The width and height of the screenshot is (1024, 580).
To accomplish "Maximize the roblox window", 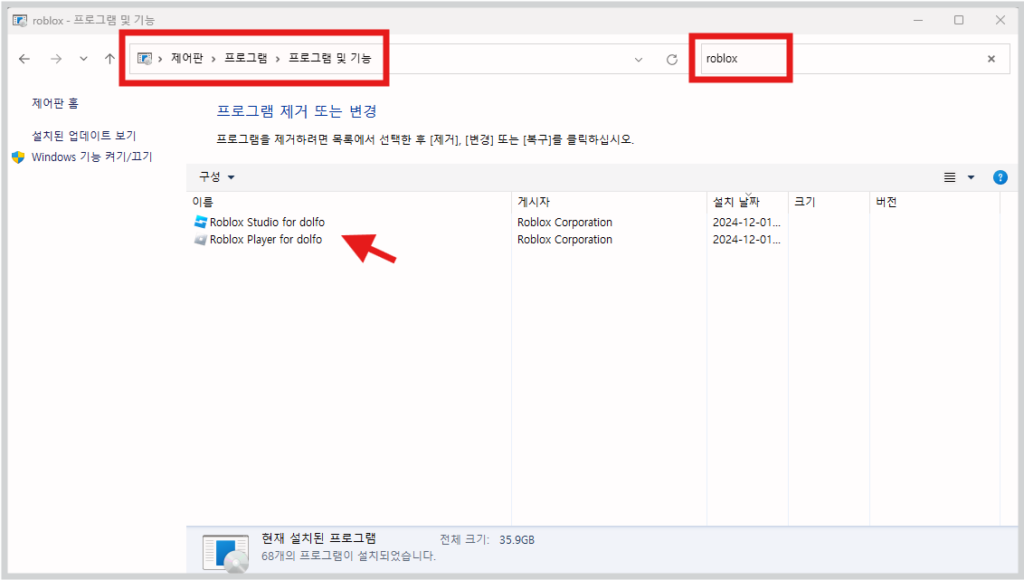I will pyautogui.click(x=959, y=20).
